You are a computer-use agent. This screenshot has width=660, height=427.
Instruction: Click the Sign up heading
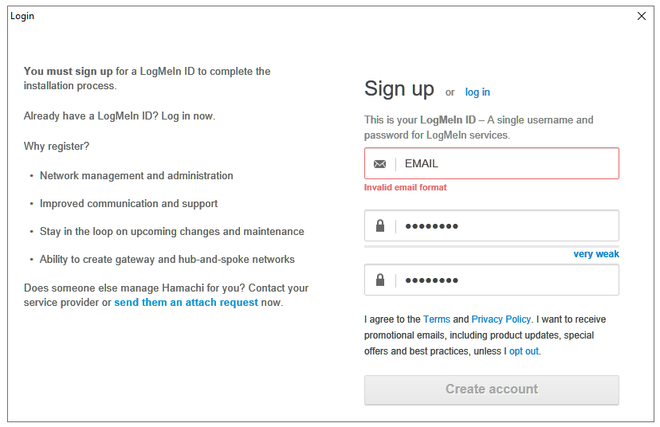[399, 89]
